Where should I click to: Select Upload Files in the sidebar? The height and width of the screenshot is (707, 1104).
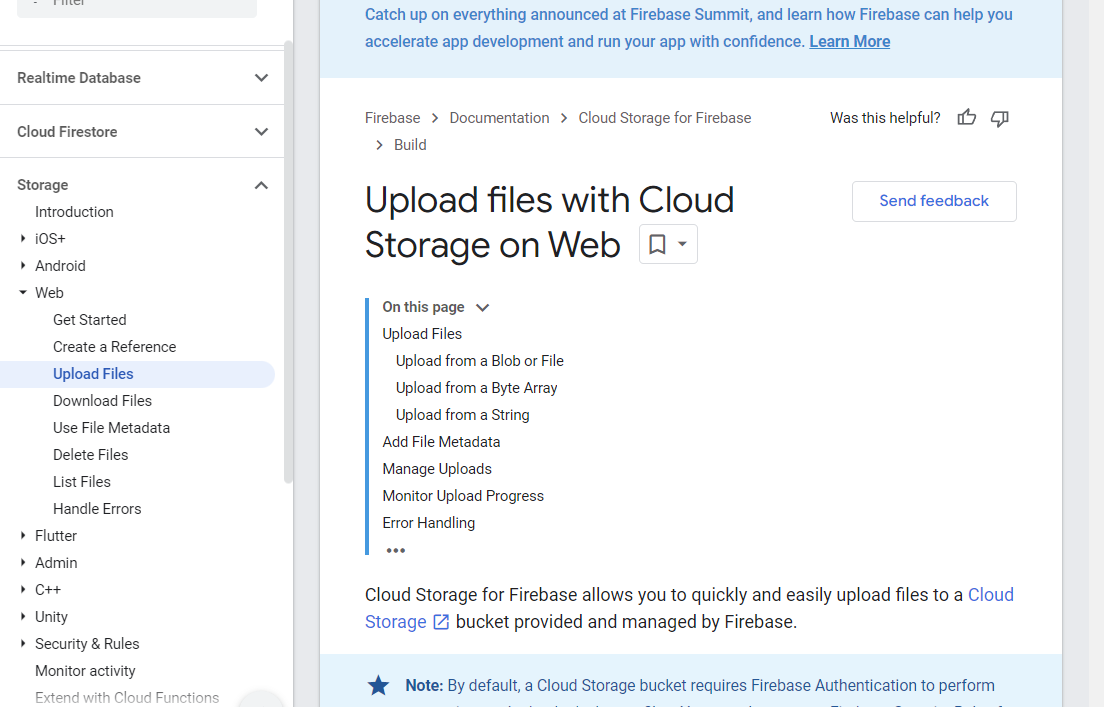(93, 374)
